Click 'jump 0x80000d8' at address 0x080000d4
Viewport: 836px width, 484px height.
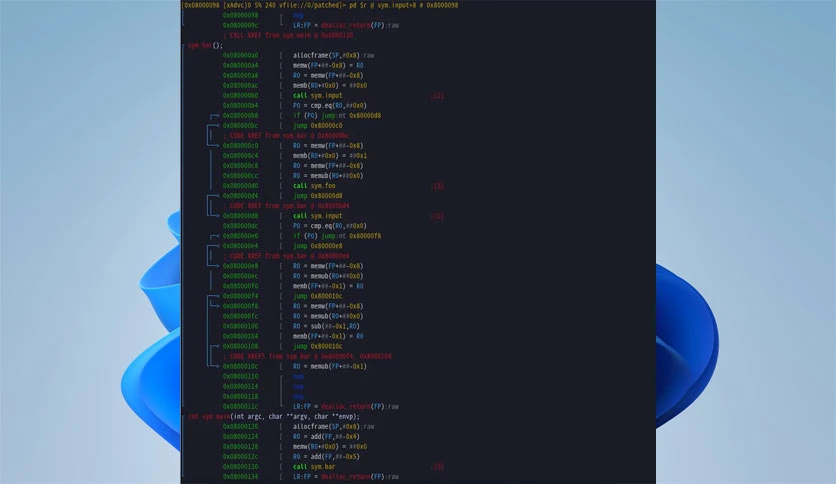[317, 196]
